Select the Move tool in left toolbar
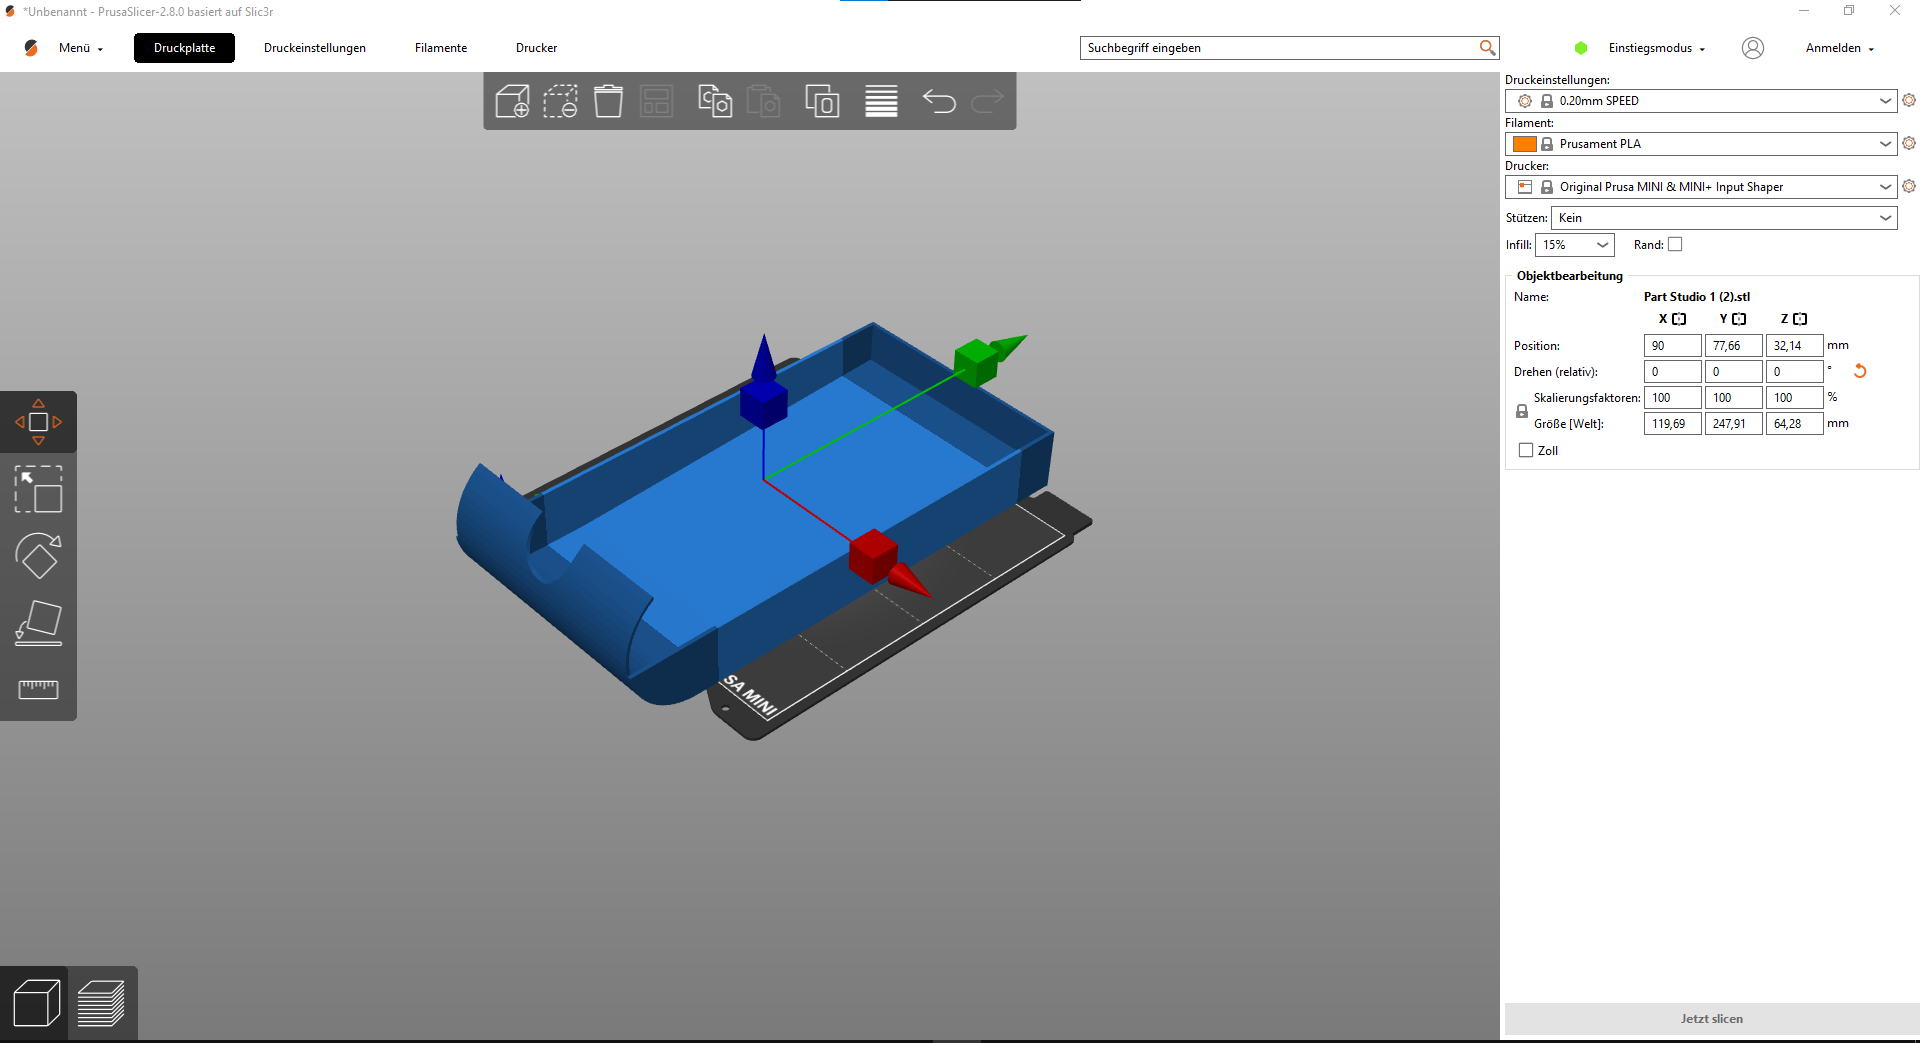This screenshot has height=1043, width=1920. (38, 422)
